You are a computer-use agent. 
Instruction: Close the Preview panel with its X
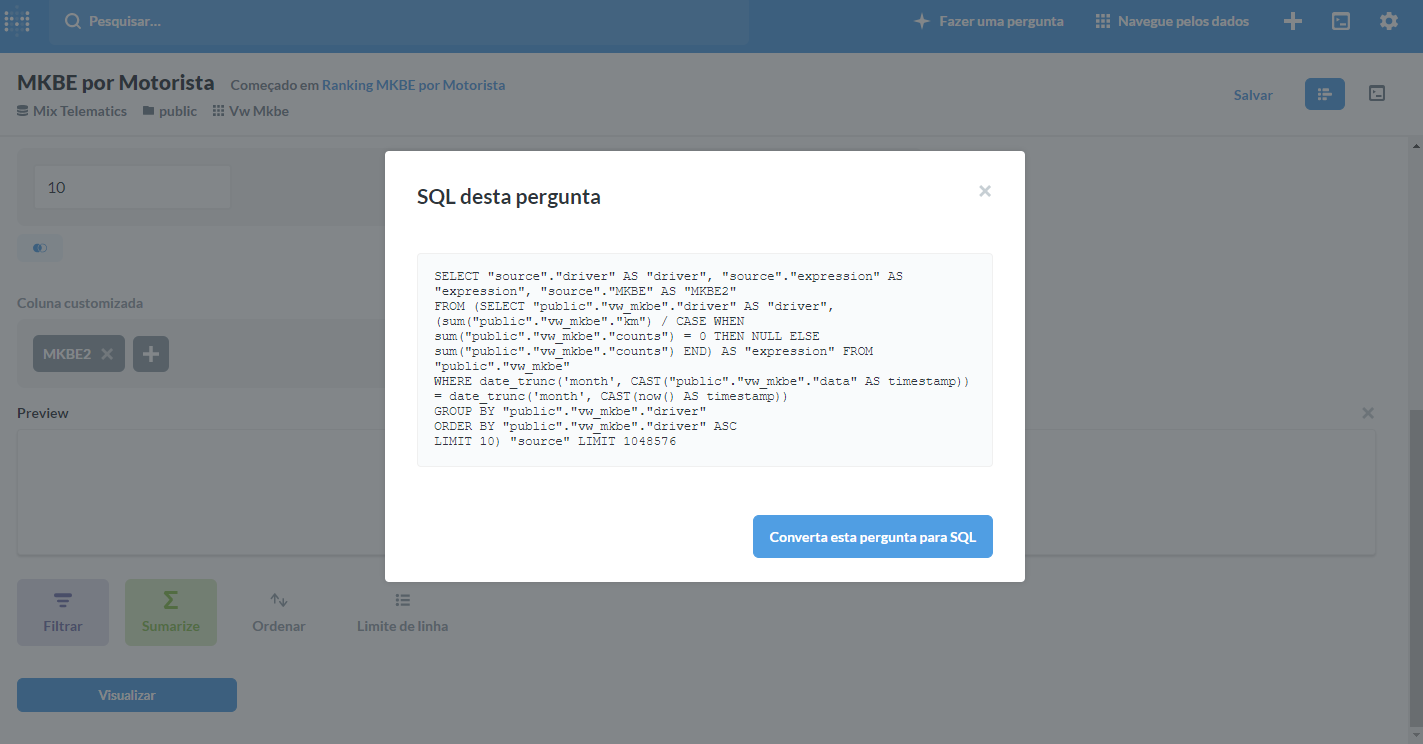coord(1368,413)
